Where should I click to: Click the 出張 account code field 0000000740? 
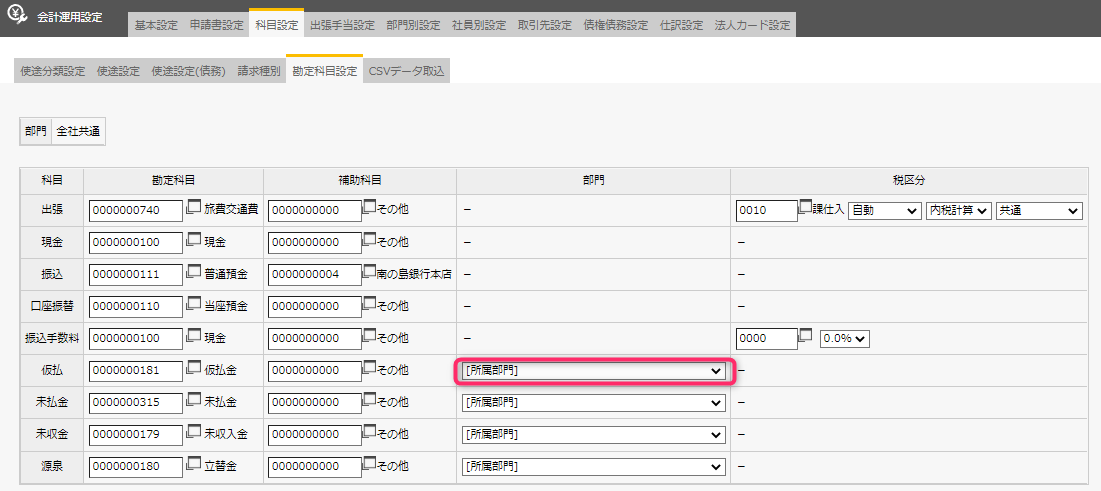click(x=135, y=211)
